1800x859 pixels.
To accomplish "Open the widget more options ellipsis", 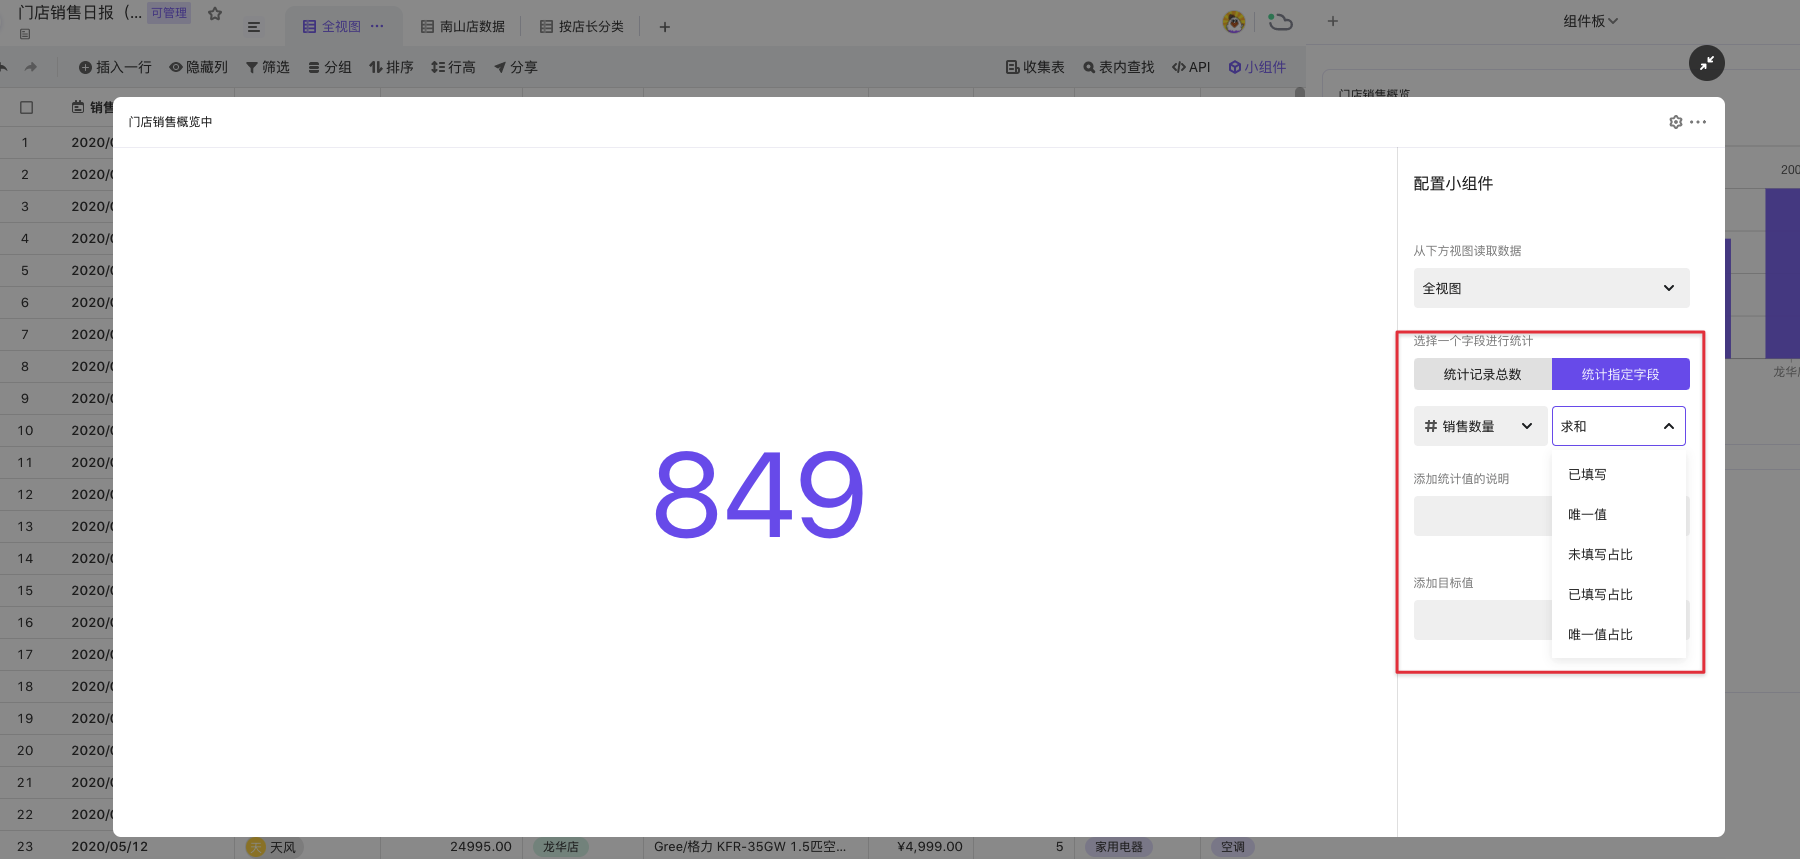I will tap(1698, 122).
